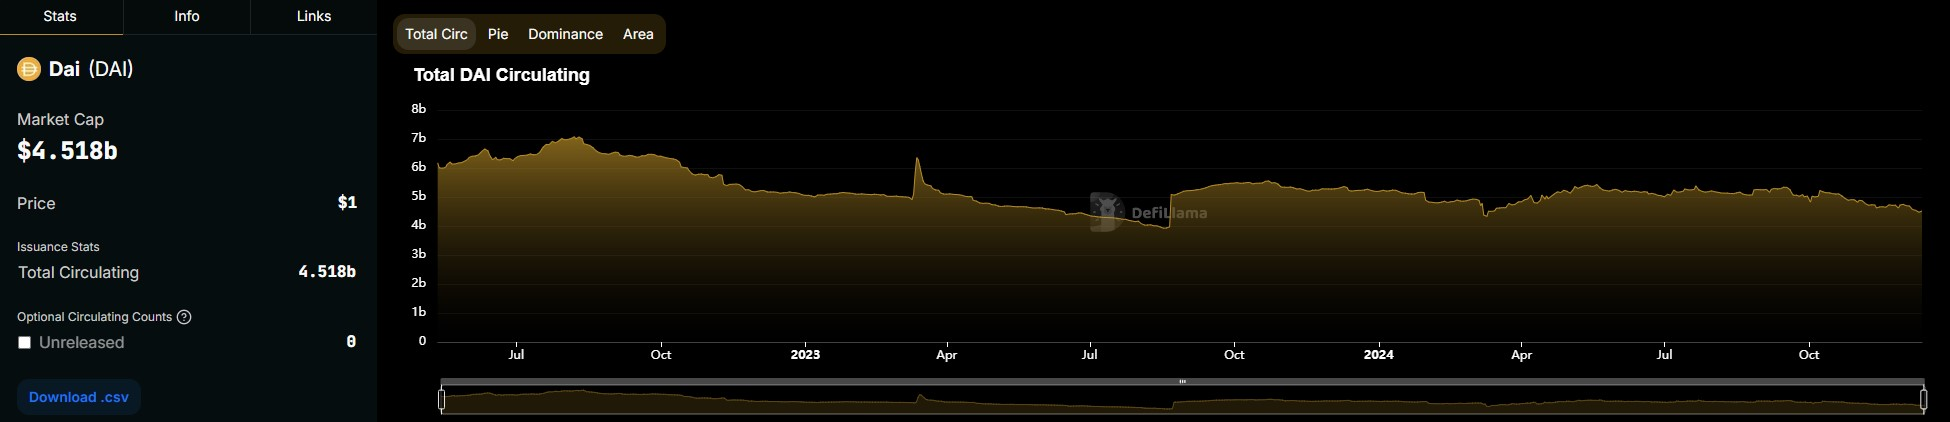Download the .csv data file
Viewport: 1950px width, 422px height.
point(79,397)
